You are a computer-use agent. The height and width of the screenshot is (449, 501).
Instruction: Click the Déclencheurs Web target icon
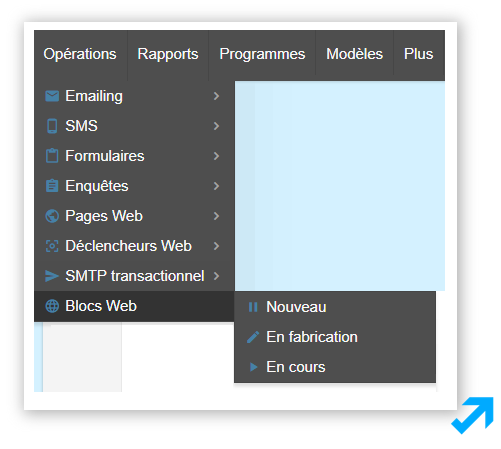pyautogui.click(x=52, y=246)
